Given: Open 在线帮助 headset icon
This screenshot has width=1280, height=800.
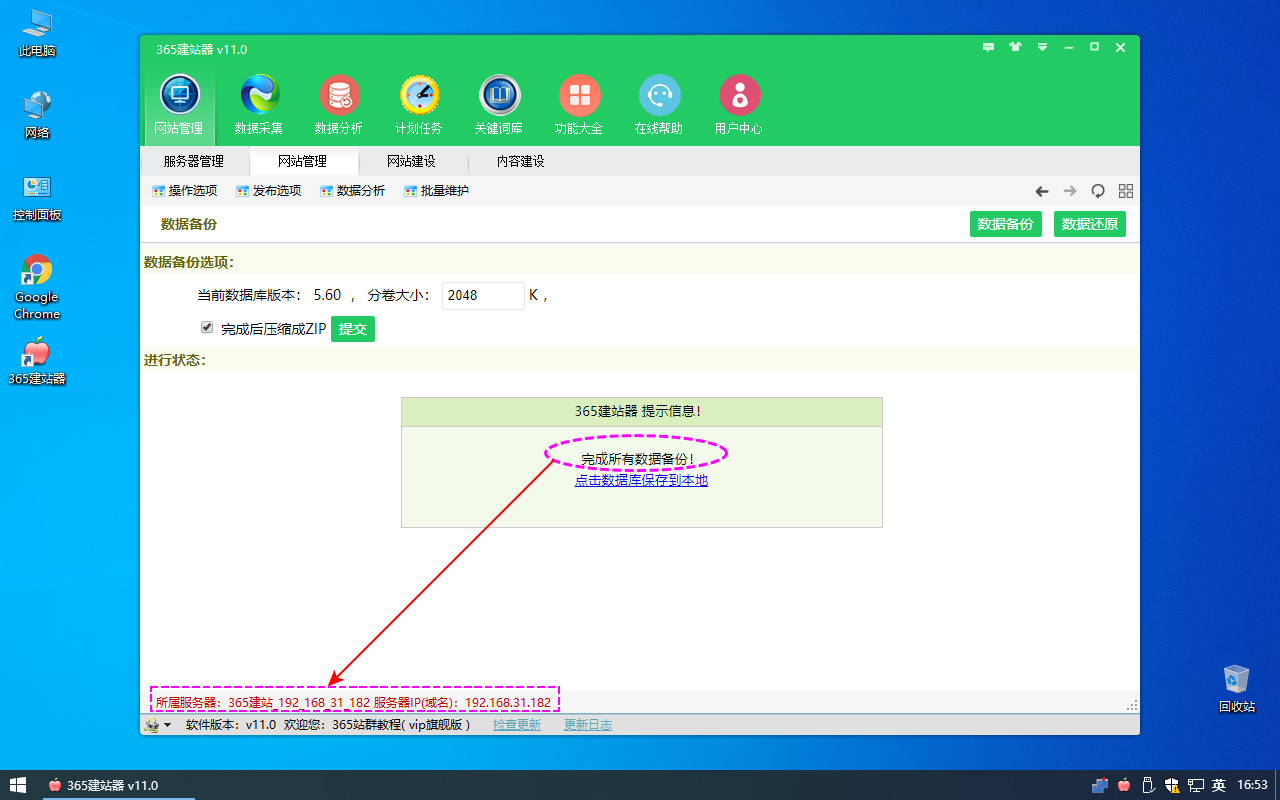Looking at the screenshot, I should [659, 105].
